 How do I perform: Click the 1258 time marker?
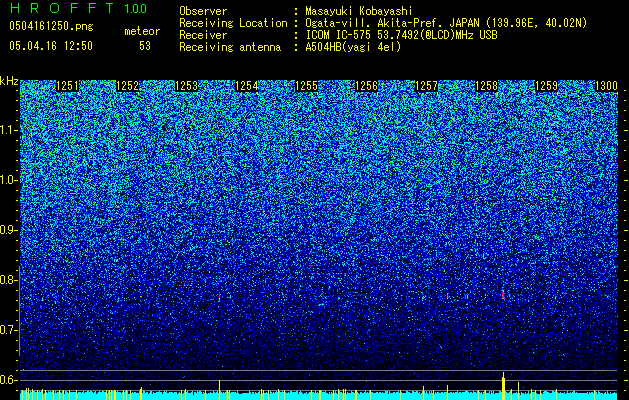click(x=486, y=86)
